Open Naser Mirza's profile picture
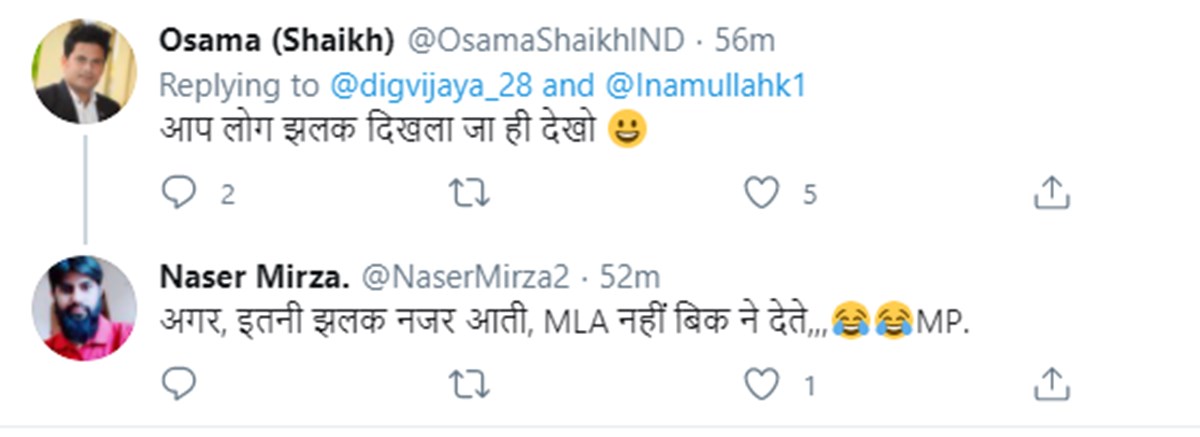 [x=84, y=308]
